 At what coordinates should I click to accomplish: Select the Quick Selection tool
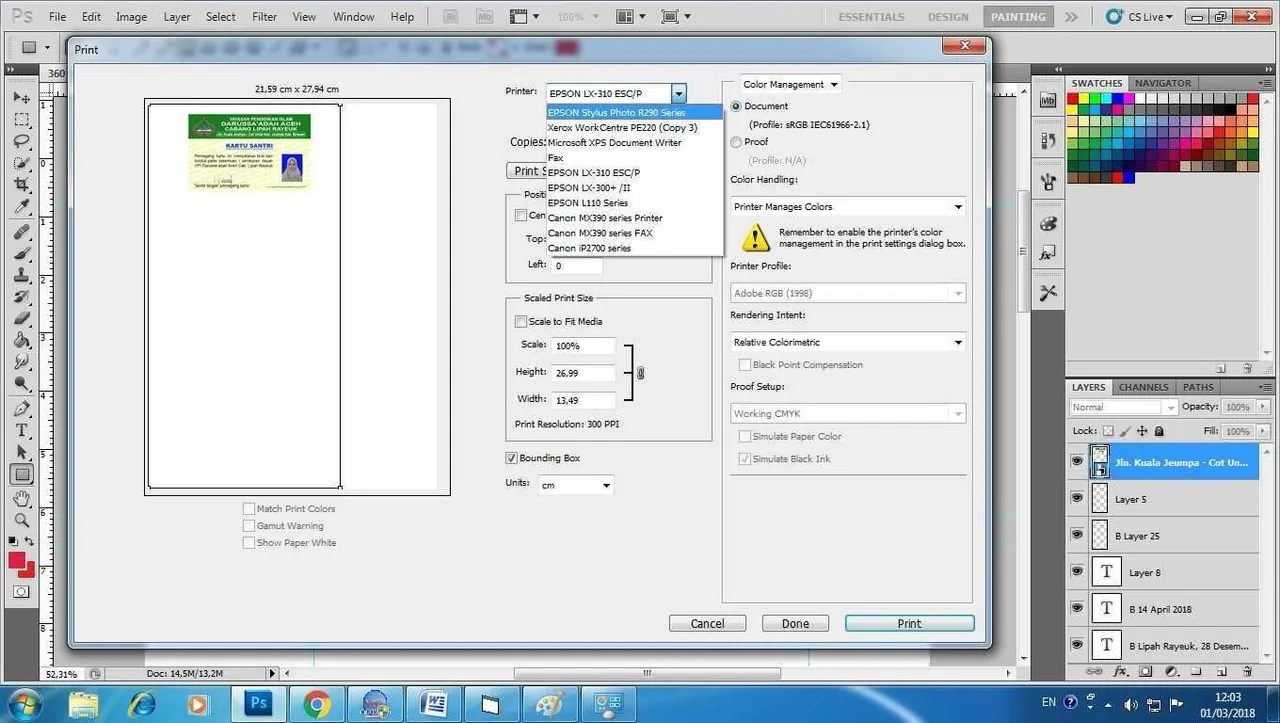[x=21, y=163]
